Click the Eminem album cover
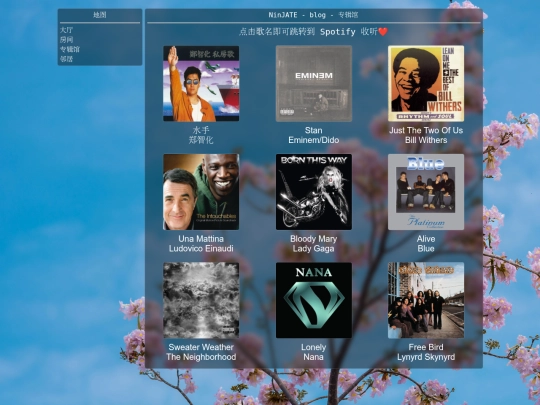 314,83
